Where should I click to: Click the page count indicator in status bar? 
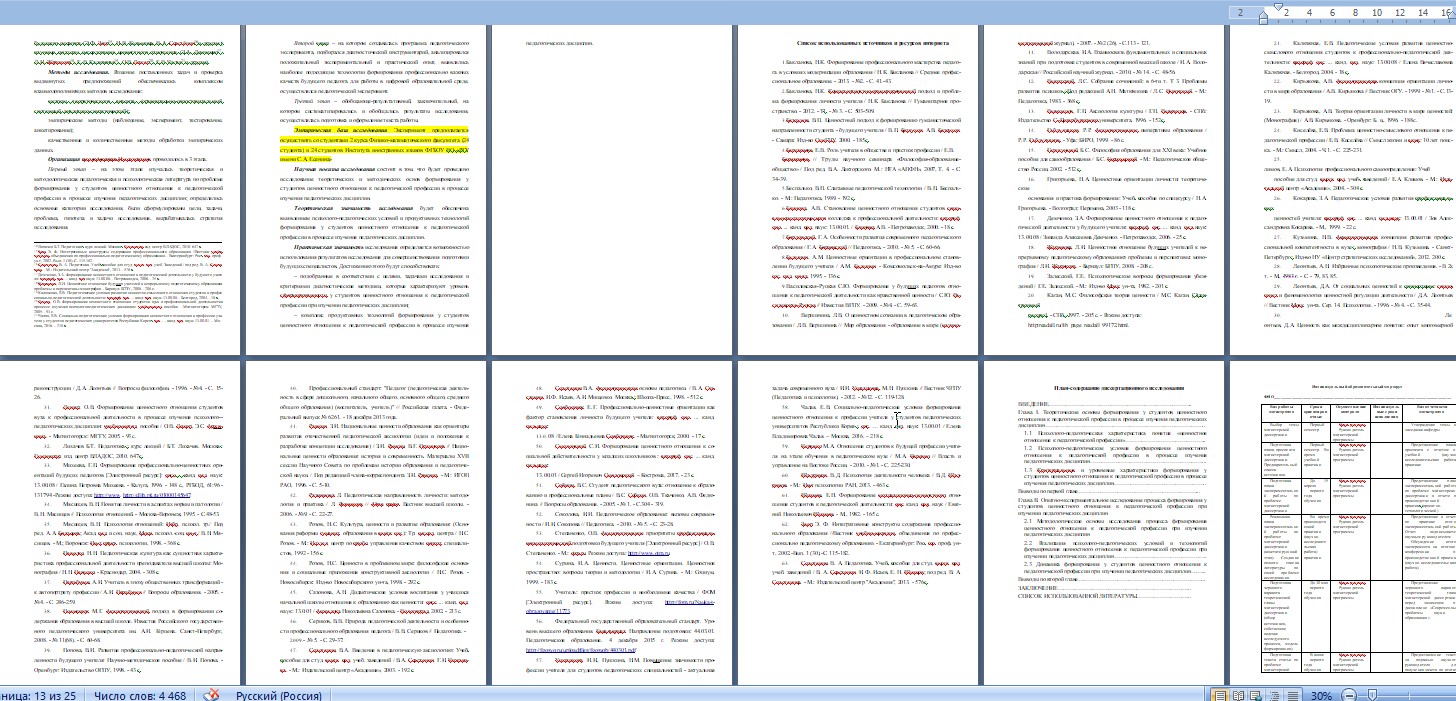click(x=28, y=692)
